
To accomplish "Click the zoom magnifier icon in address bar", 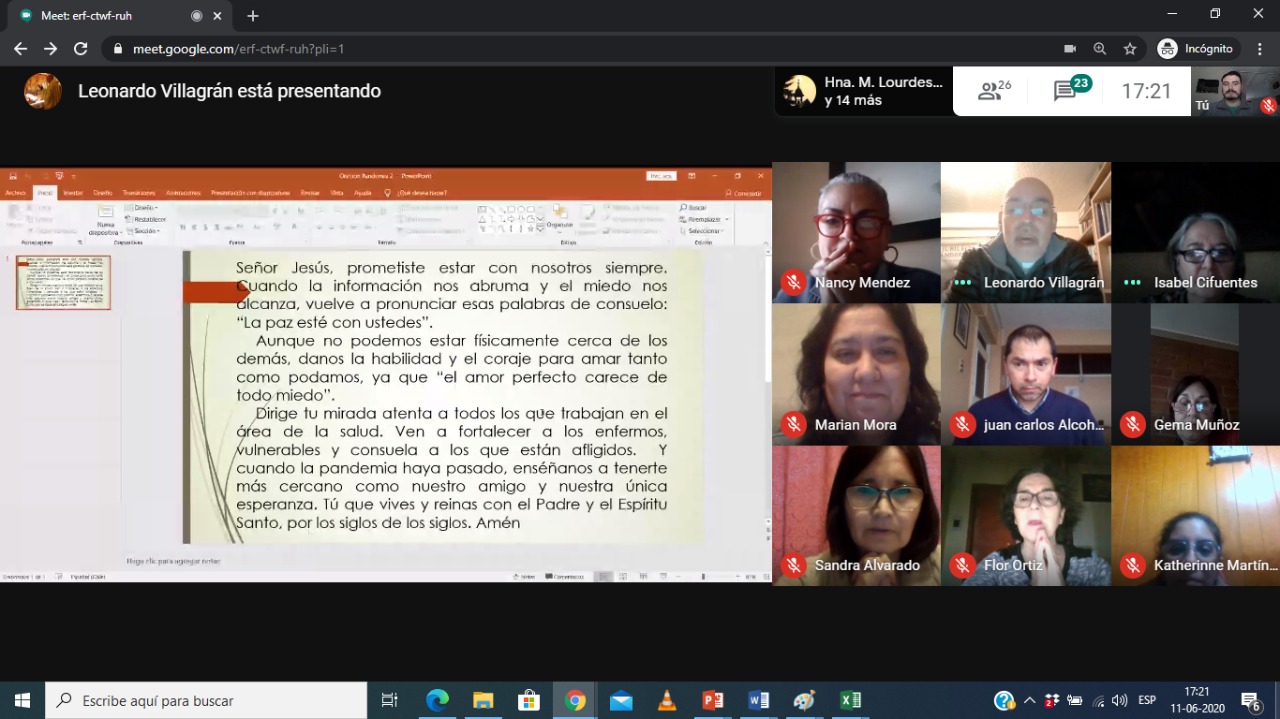I will (x=1100, y=48).
